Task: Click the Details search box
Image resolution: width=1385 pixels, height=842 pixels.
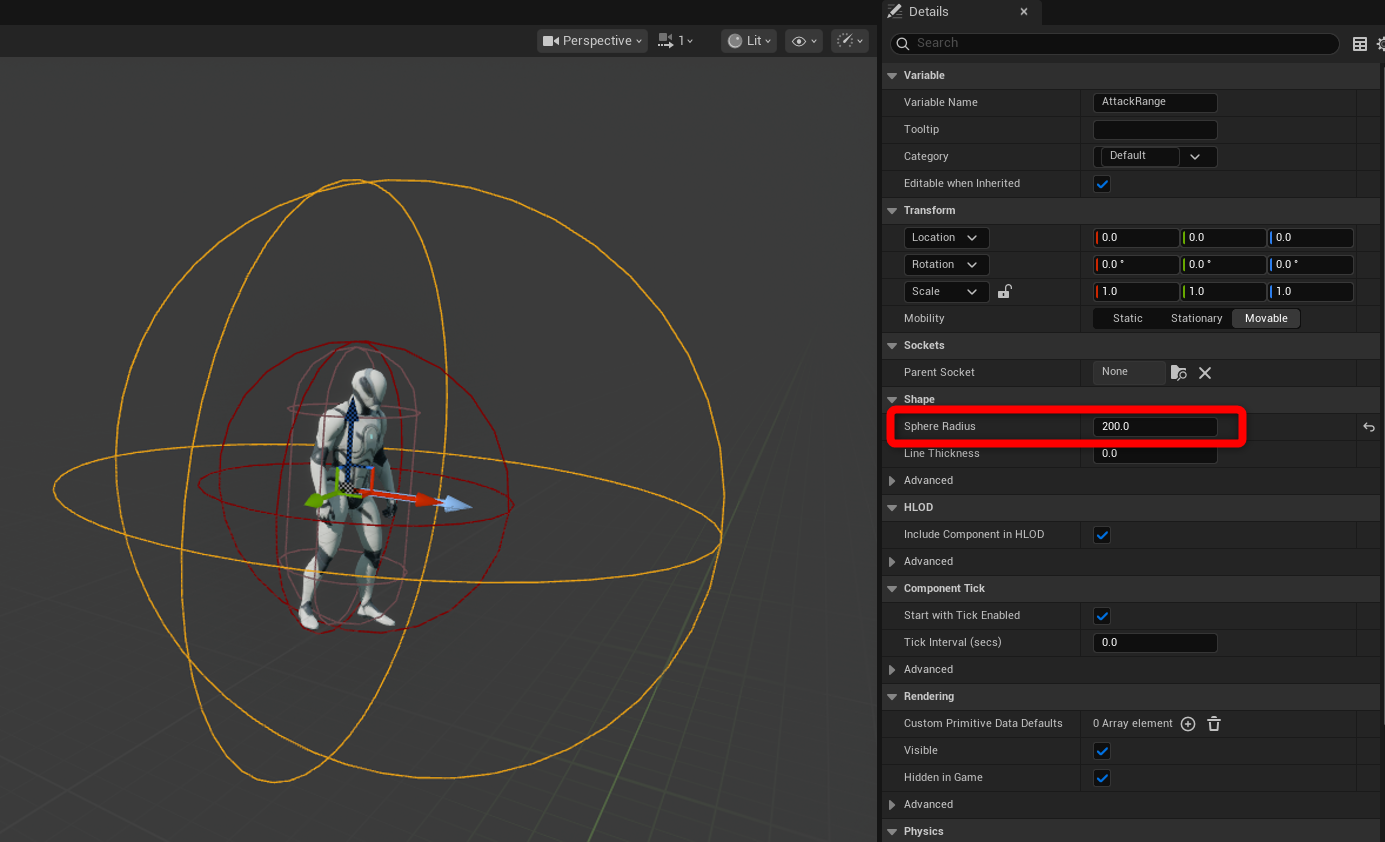Action: click(x=1114, y=43)
